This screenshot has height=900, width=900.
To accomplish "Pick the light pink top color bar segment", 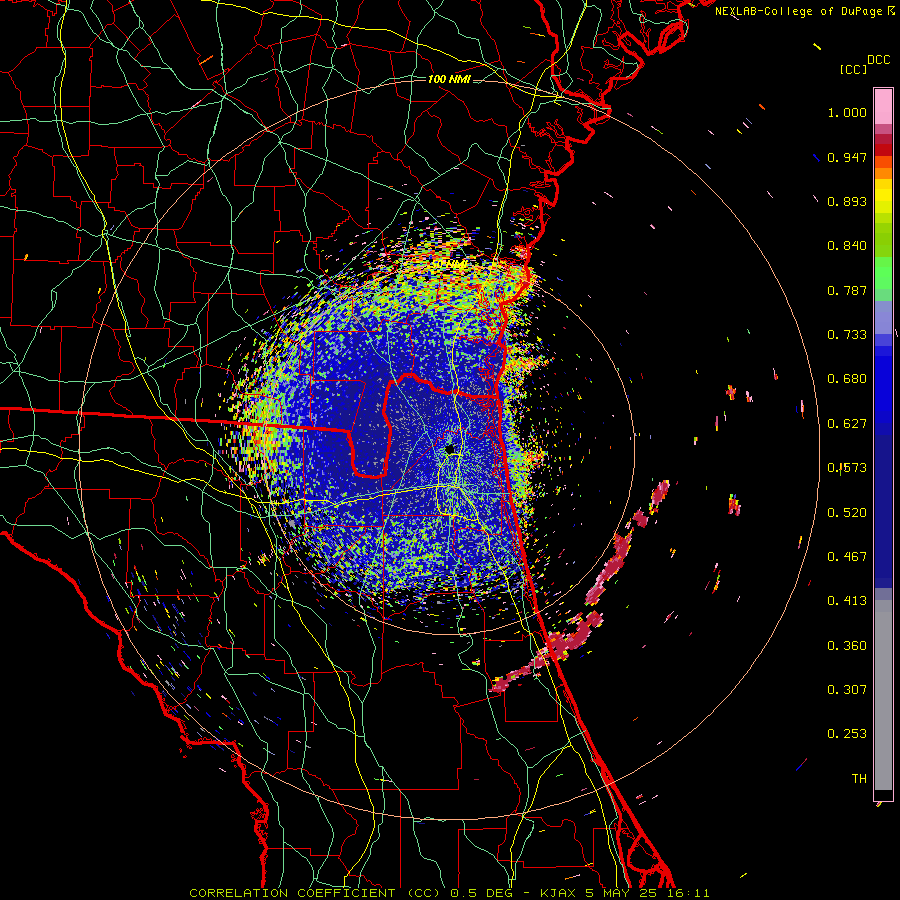I will tap(883, 106).
